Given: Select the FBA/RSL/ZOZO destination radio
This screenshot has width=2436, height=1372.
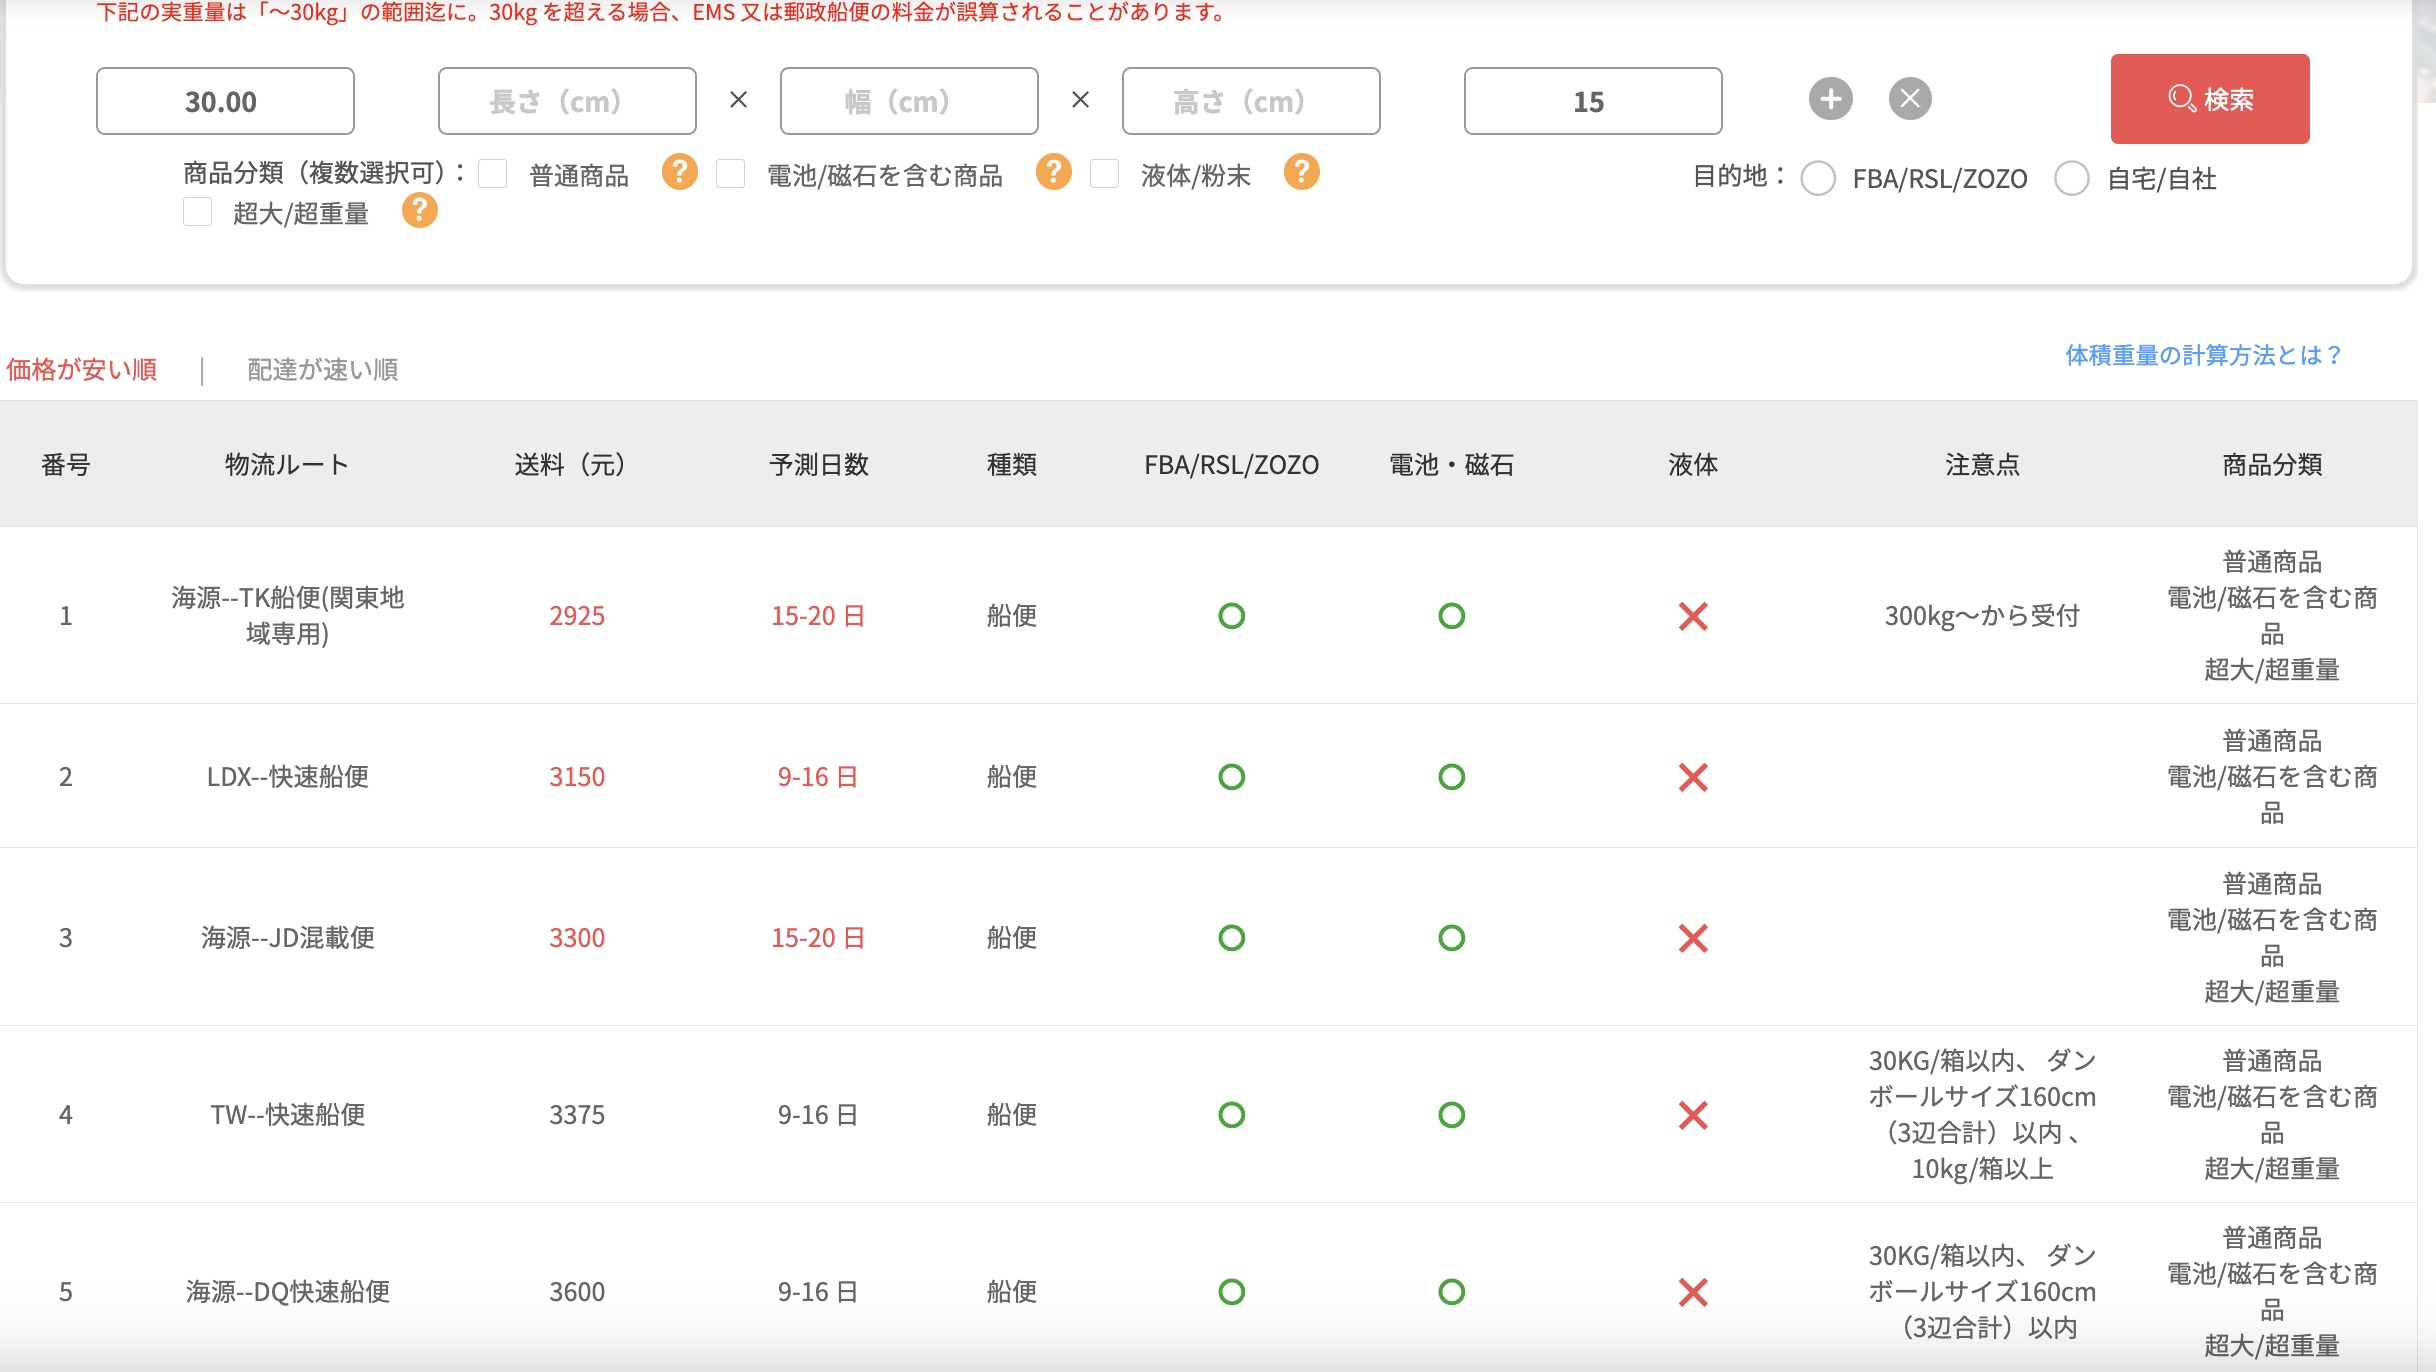Looking at the screenshot, I should [1817, 179].
